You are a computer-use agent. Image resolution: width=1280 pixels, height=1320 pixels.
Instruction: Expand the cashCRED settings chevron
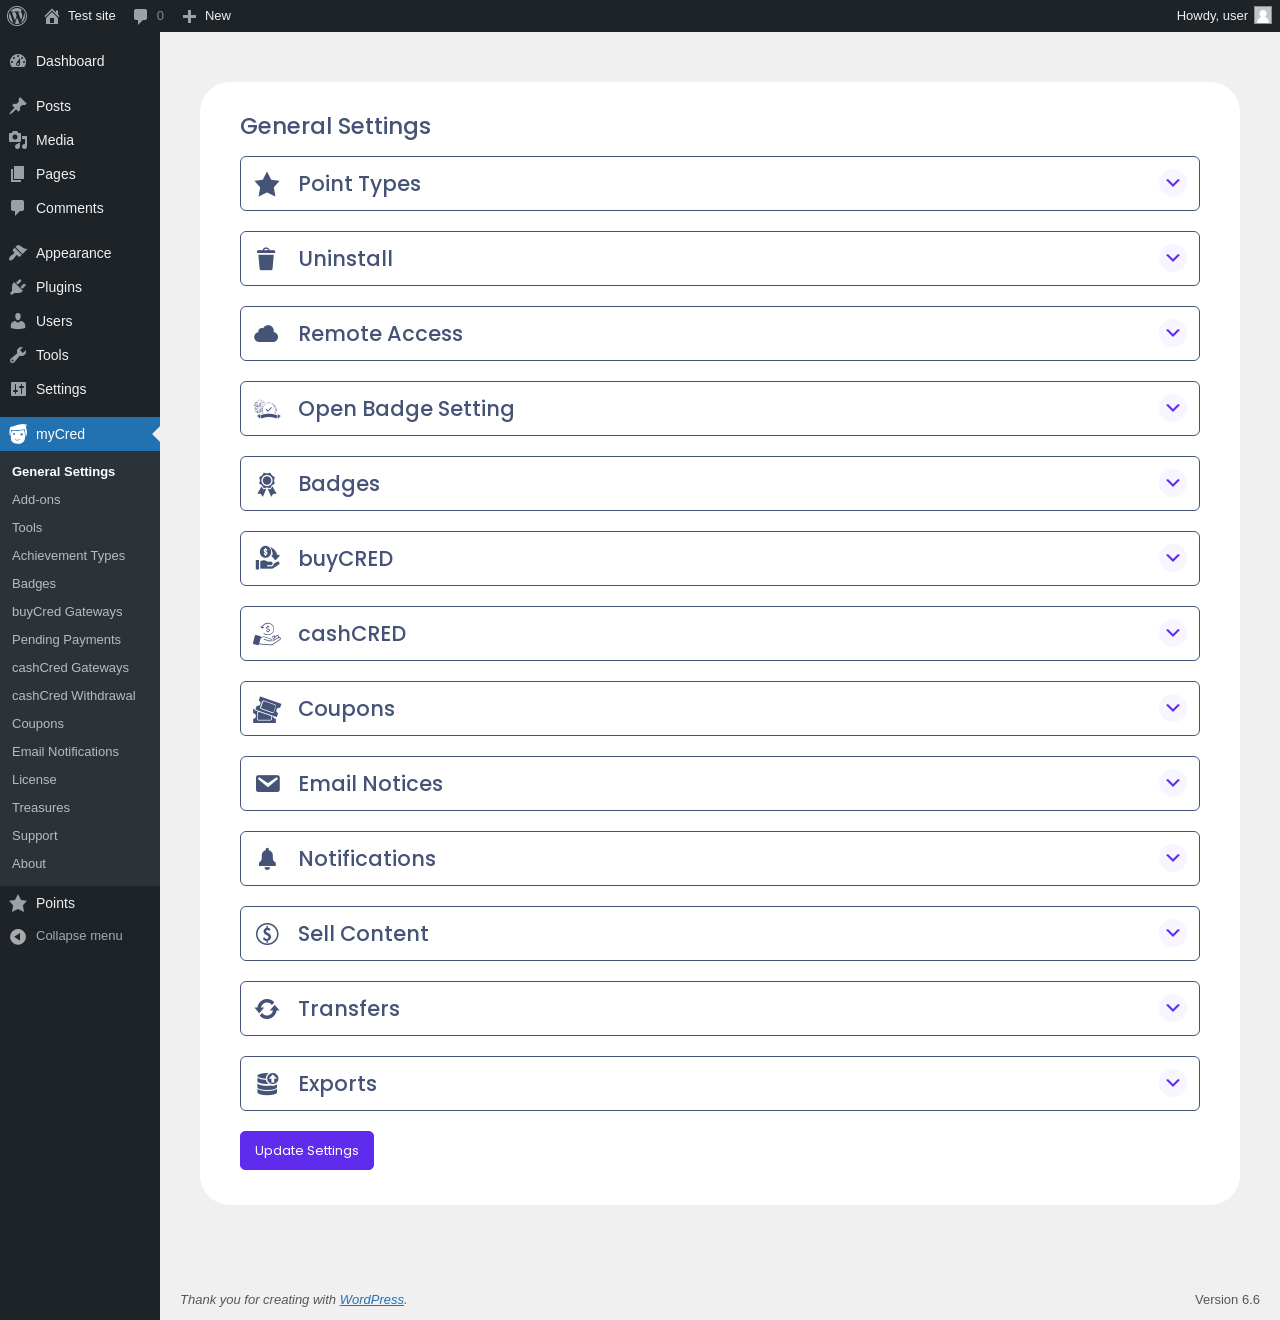pyautogui.click(x=1173, y=633)
